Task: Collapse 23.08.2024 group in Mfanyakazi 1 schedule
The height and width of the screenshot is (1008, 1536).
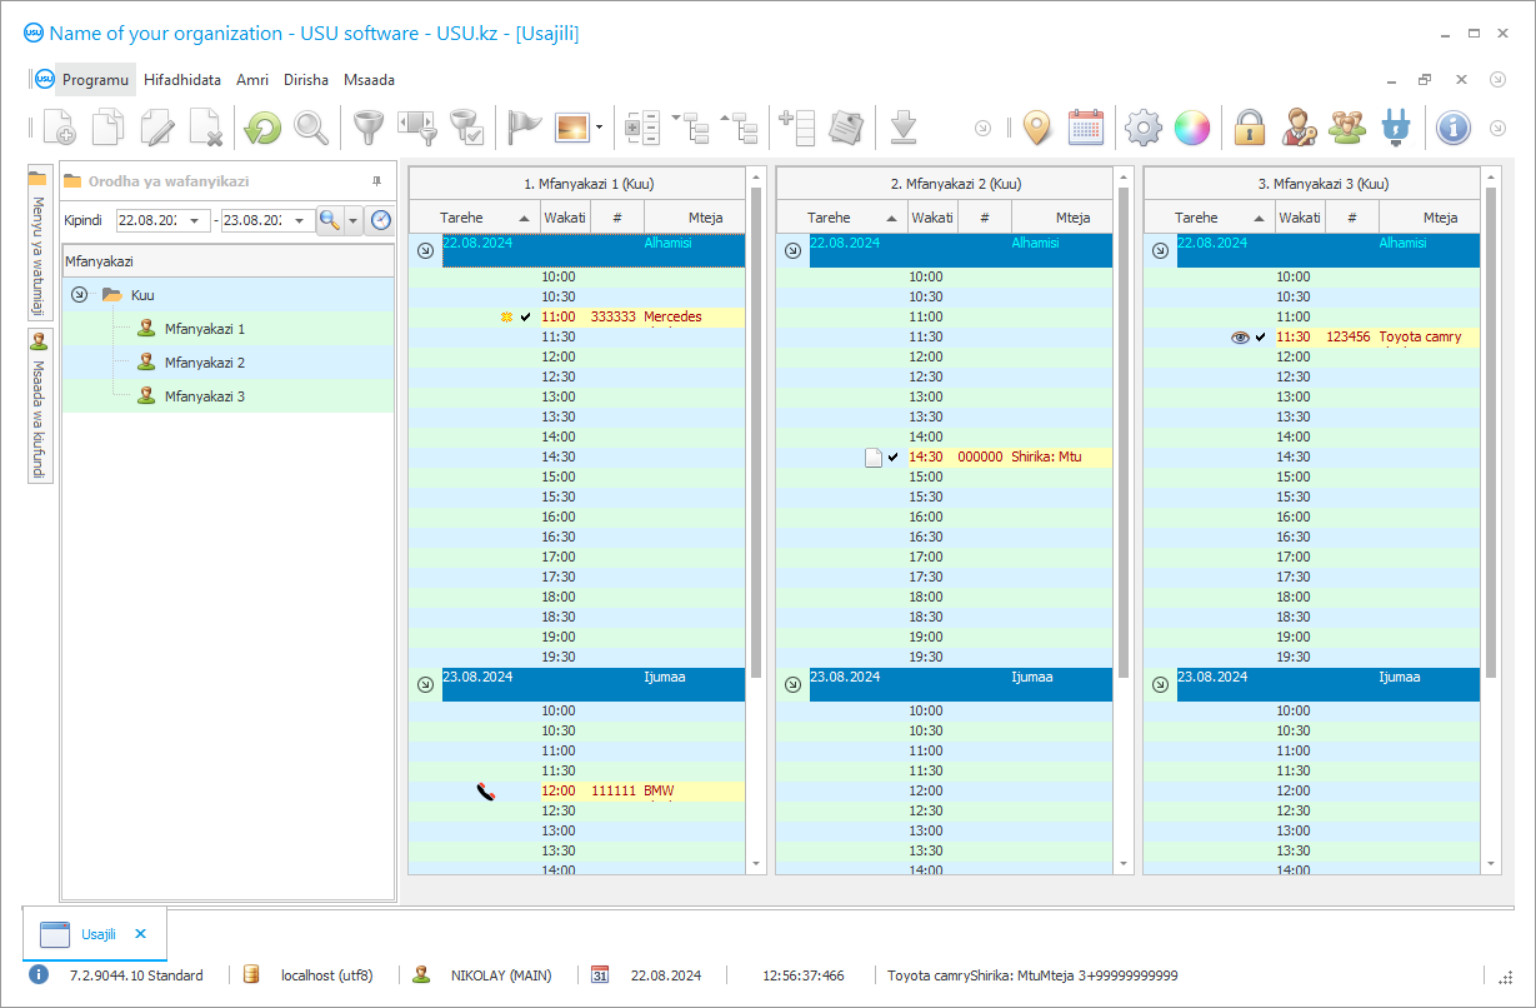Action: pos(425,685)
